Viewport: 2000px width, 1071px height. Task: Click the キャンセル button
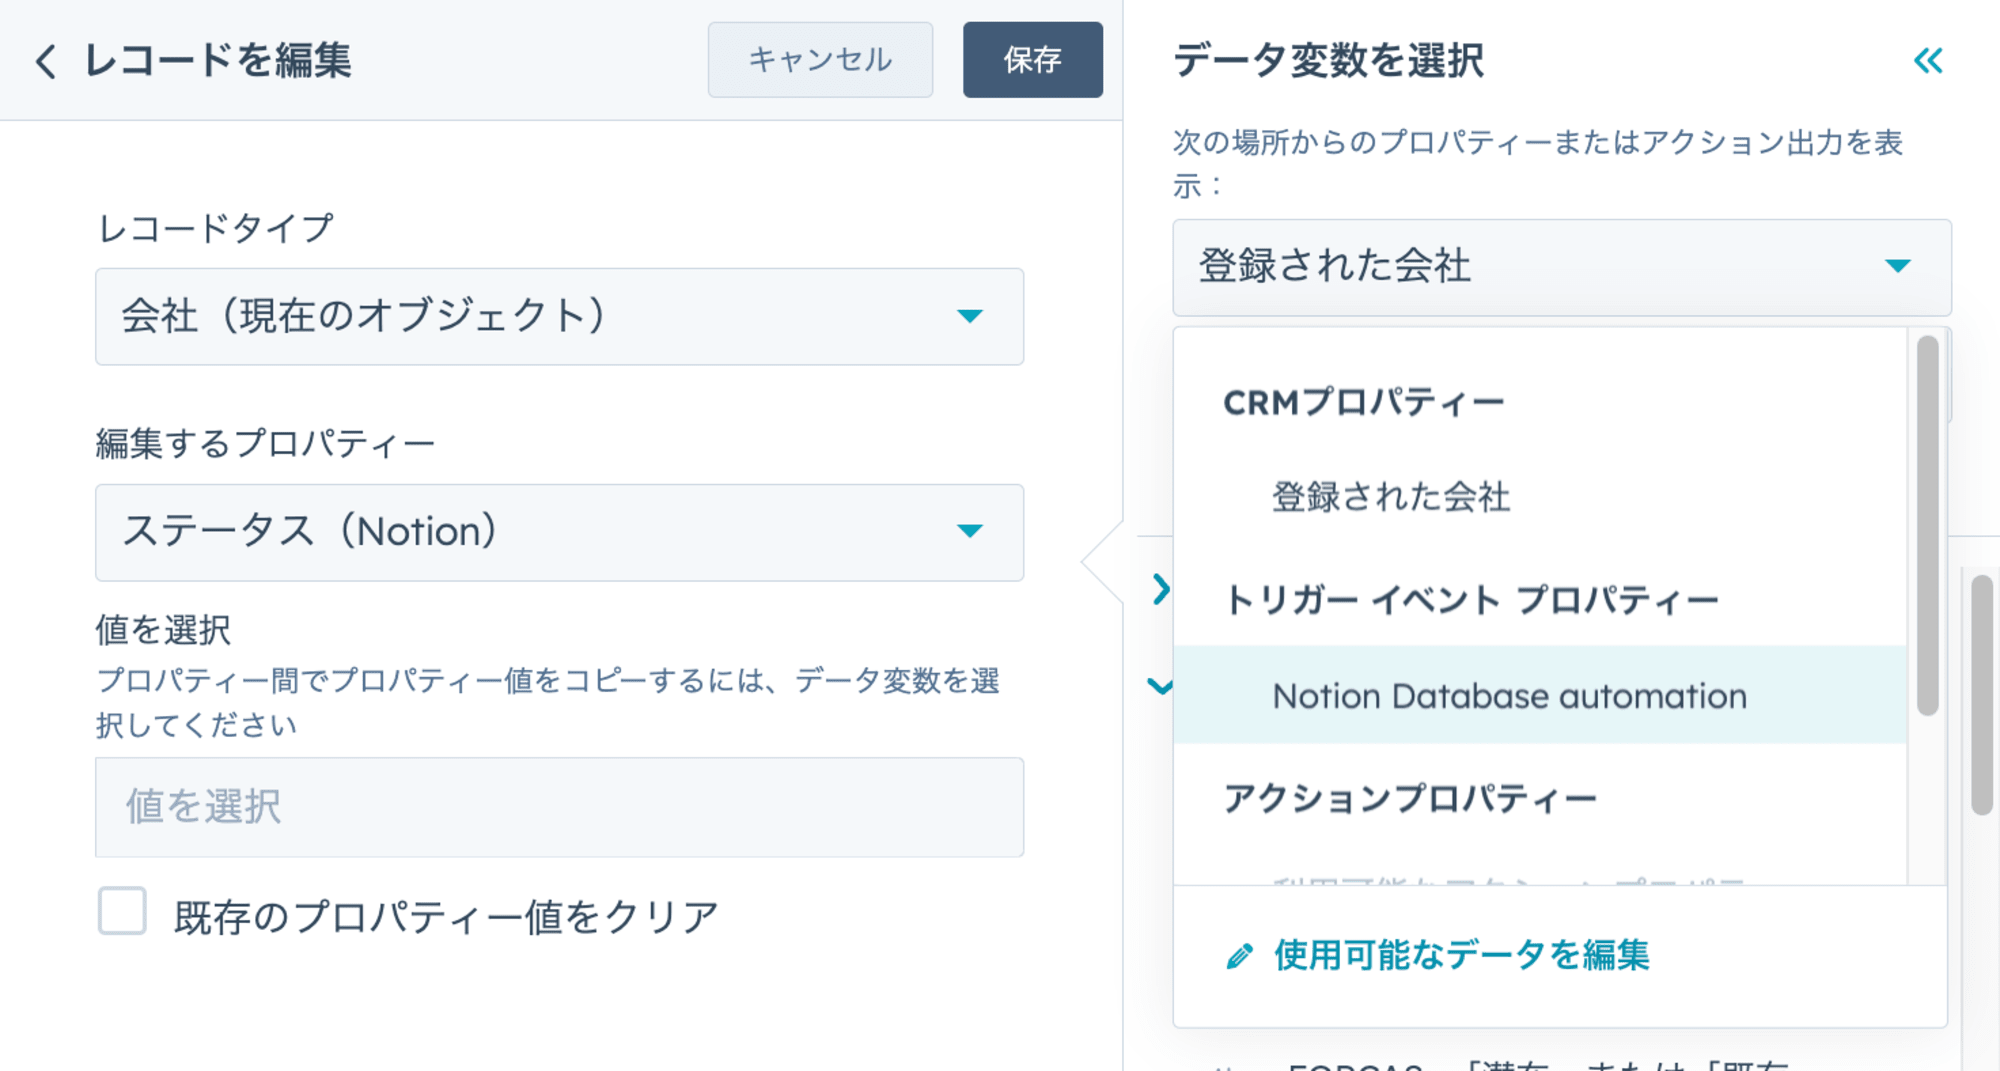(x=820, y=60)
